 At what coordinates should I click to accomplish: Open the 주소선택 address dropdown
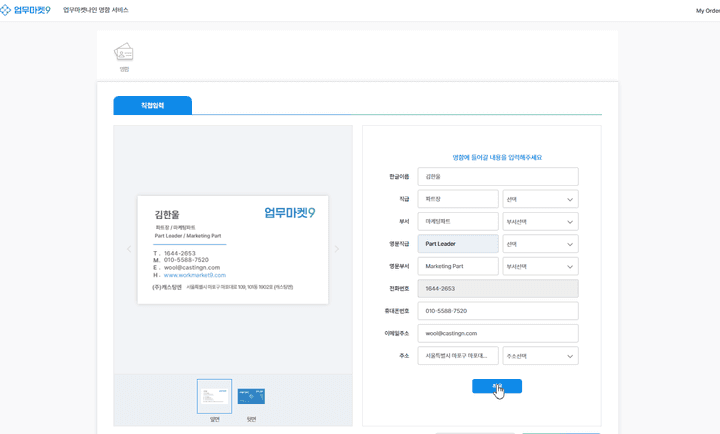point(540,356)
